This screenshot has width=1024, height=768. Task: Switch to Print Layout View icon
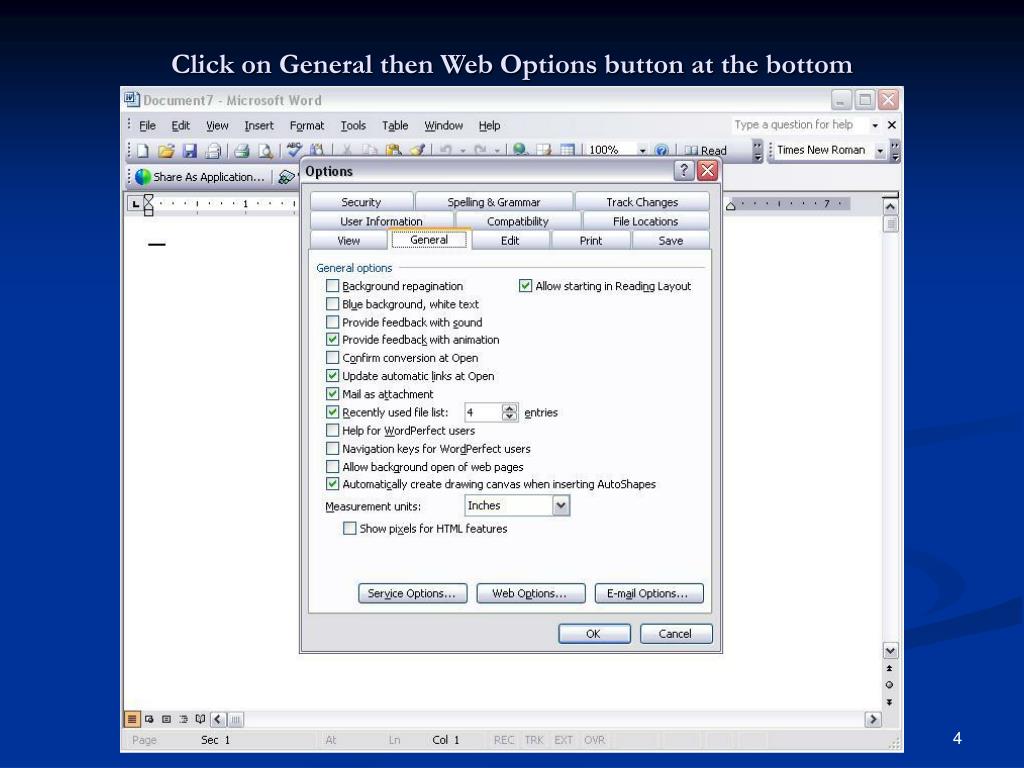pos(167,719)
